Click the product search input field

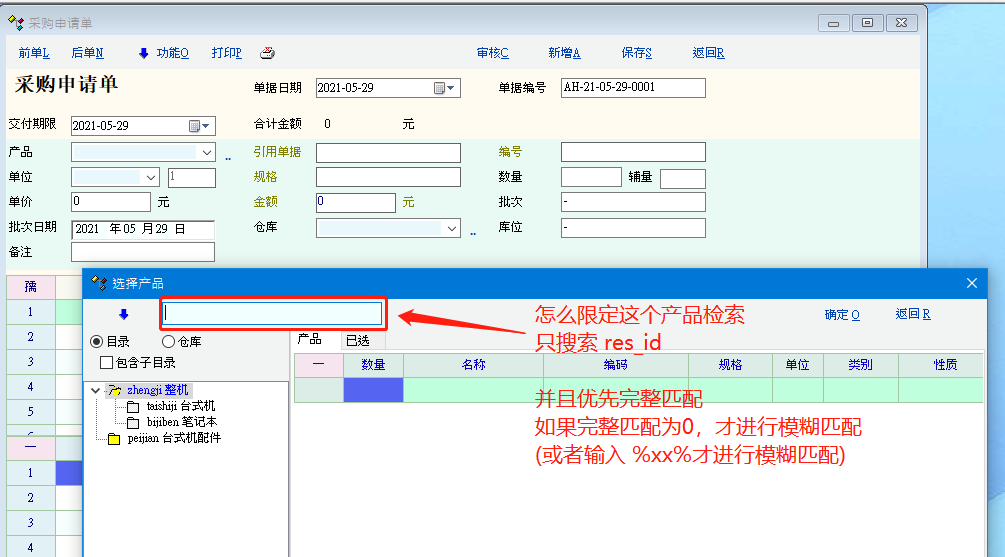click(x=272, y=314)
